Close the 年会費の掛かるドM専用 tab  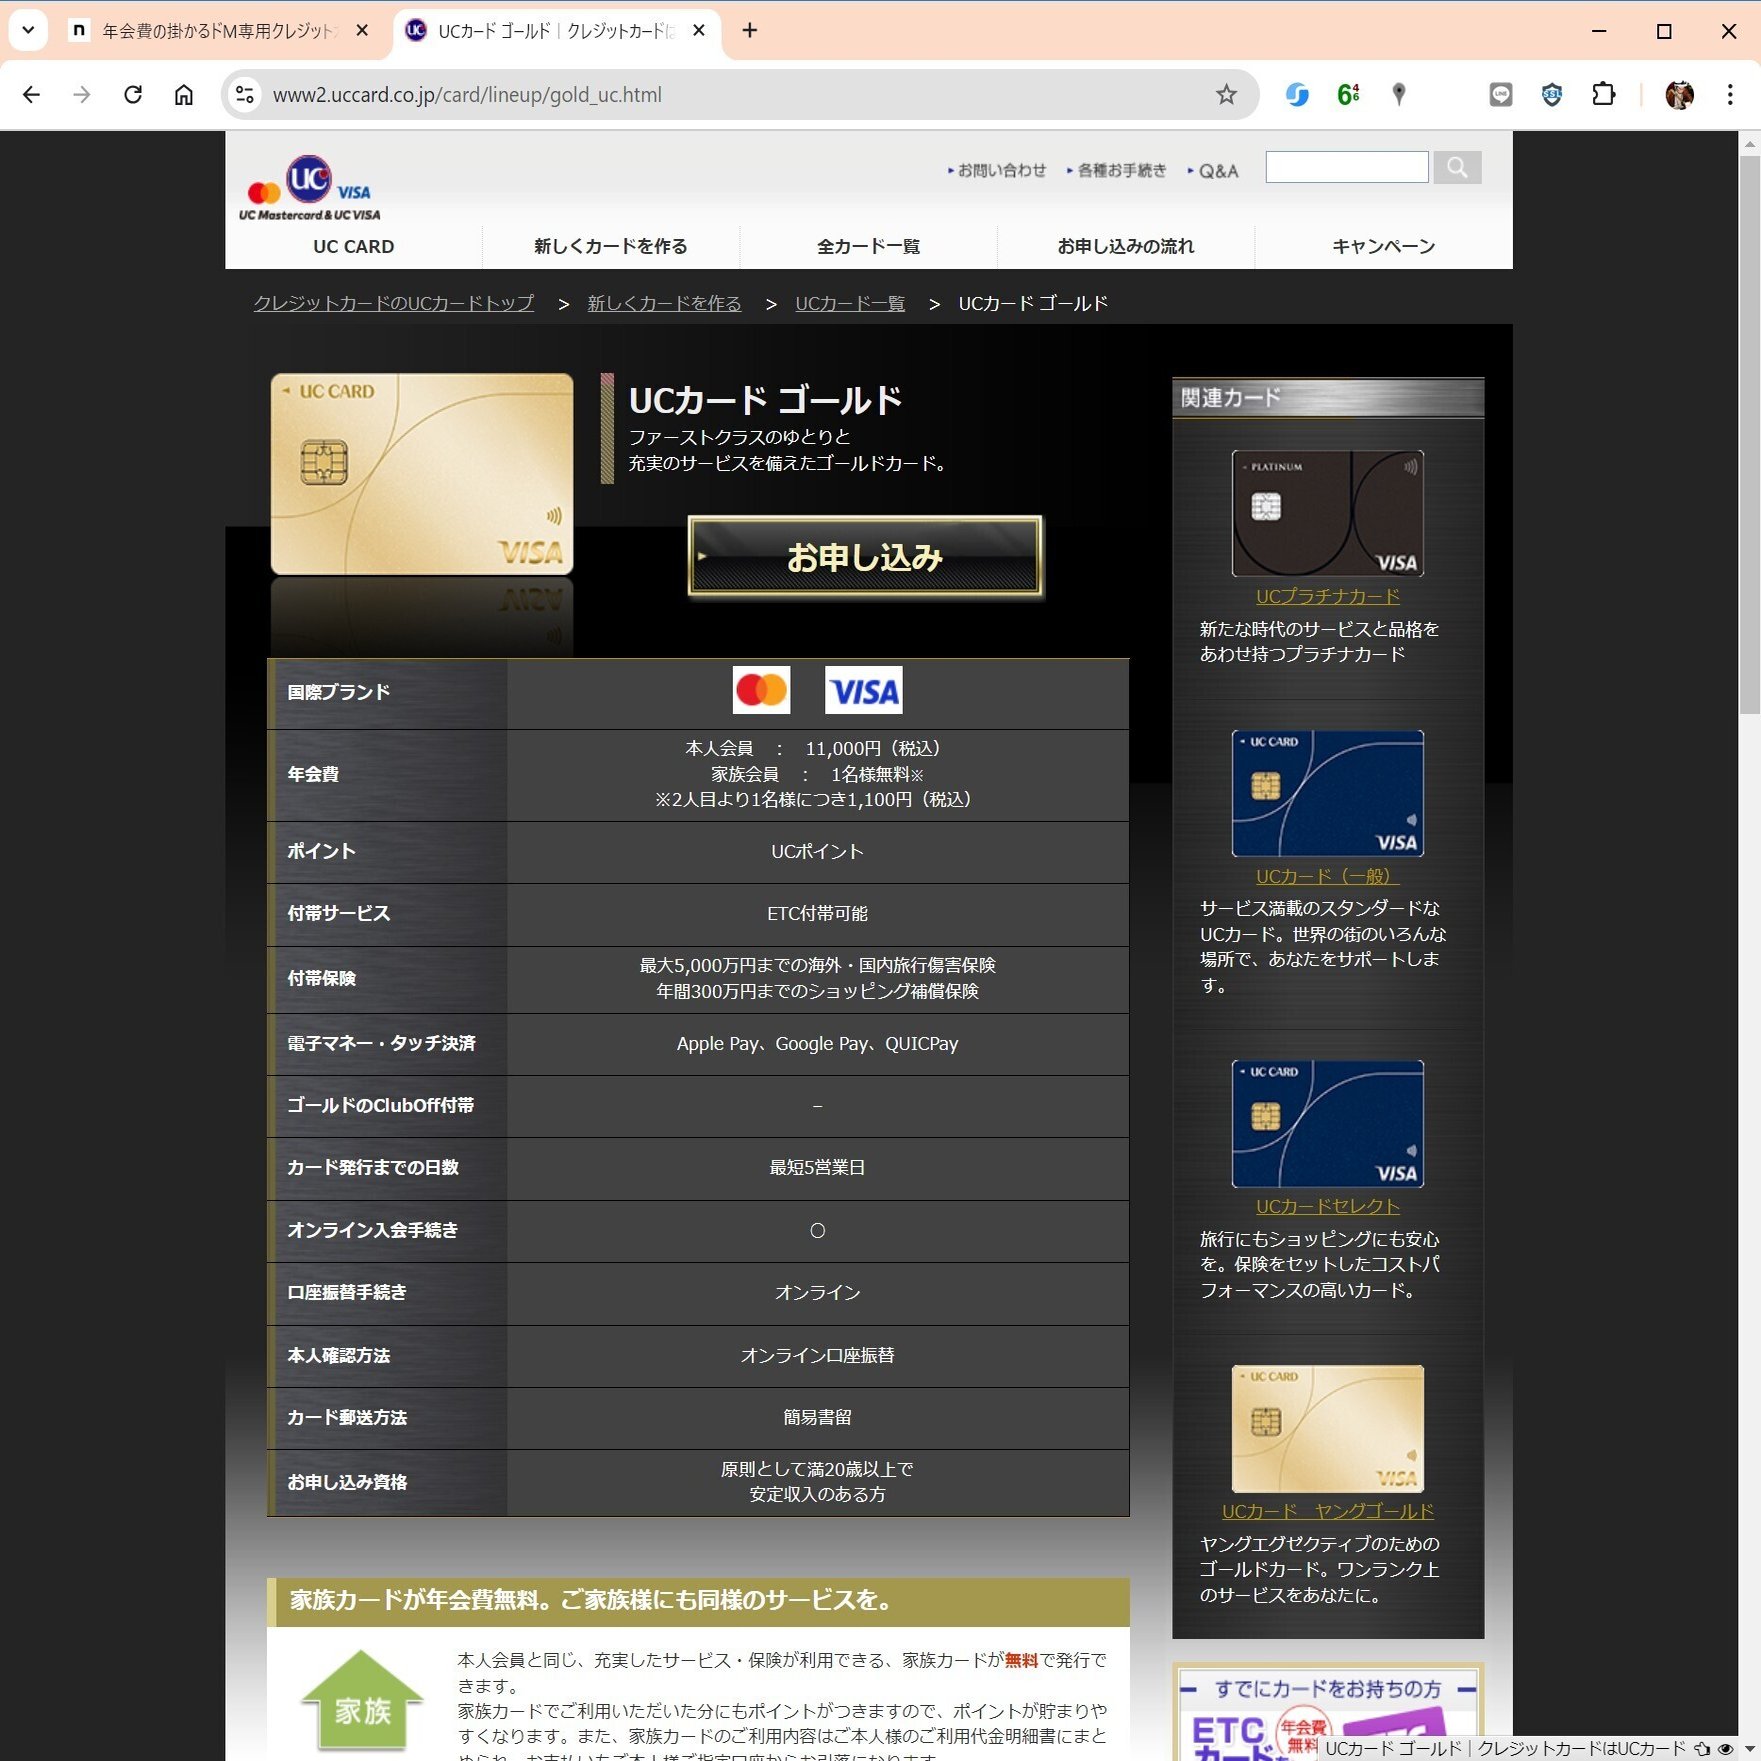click(362, 31)
